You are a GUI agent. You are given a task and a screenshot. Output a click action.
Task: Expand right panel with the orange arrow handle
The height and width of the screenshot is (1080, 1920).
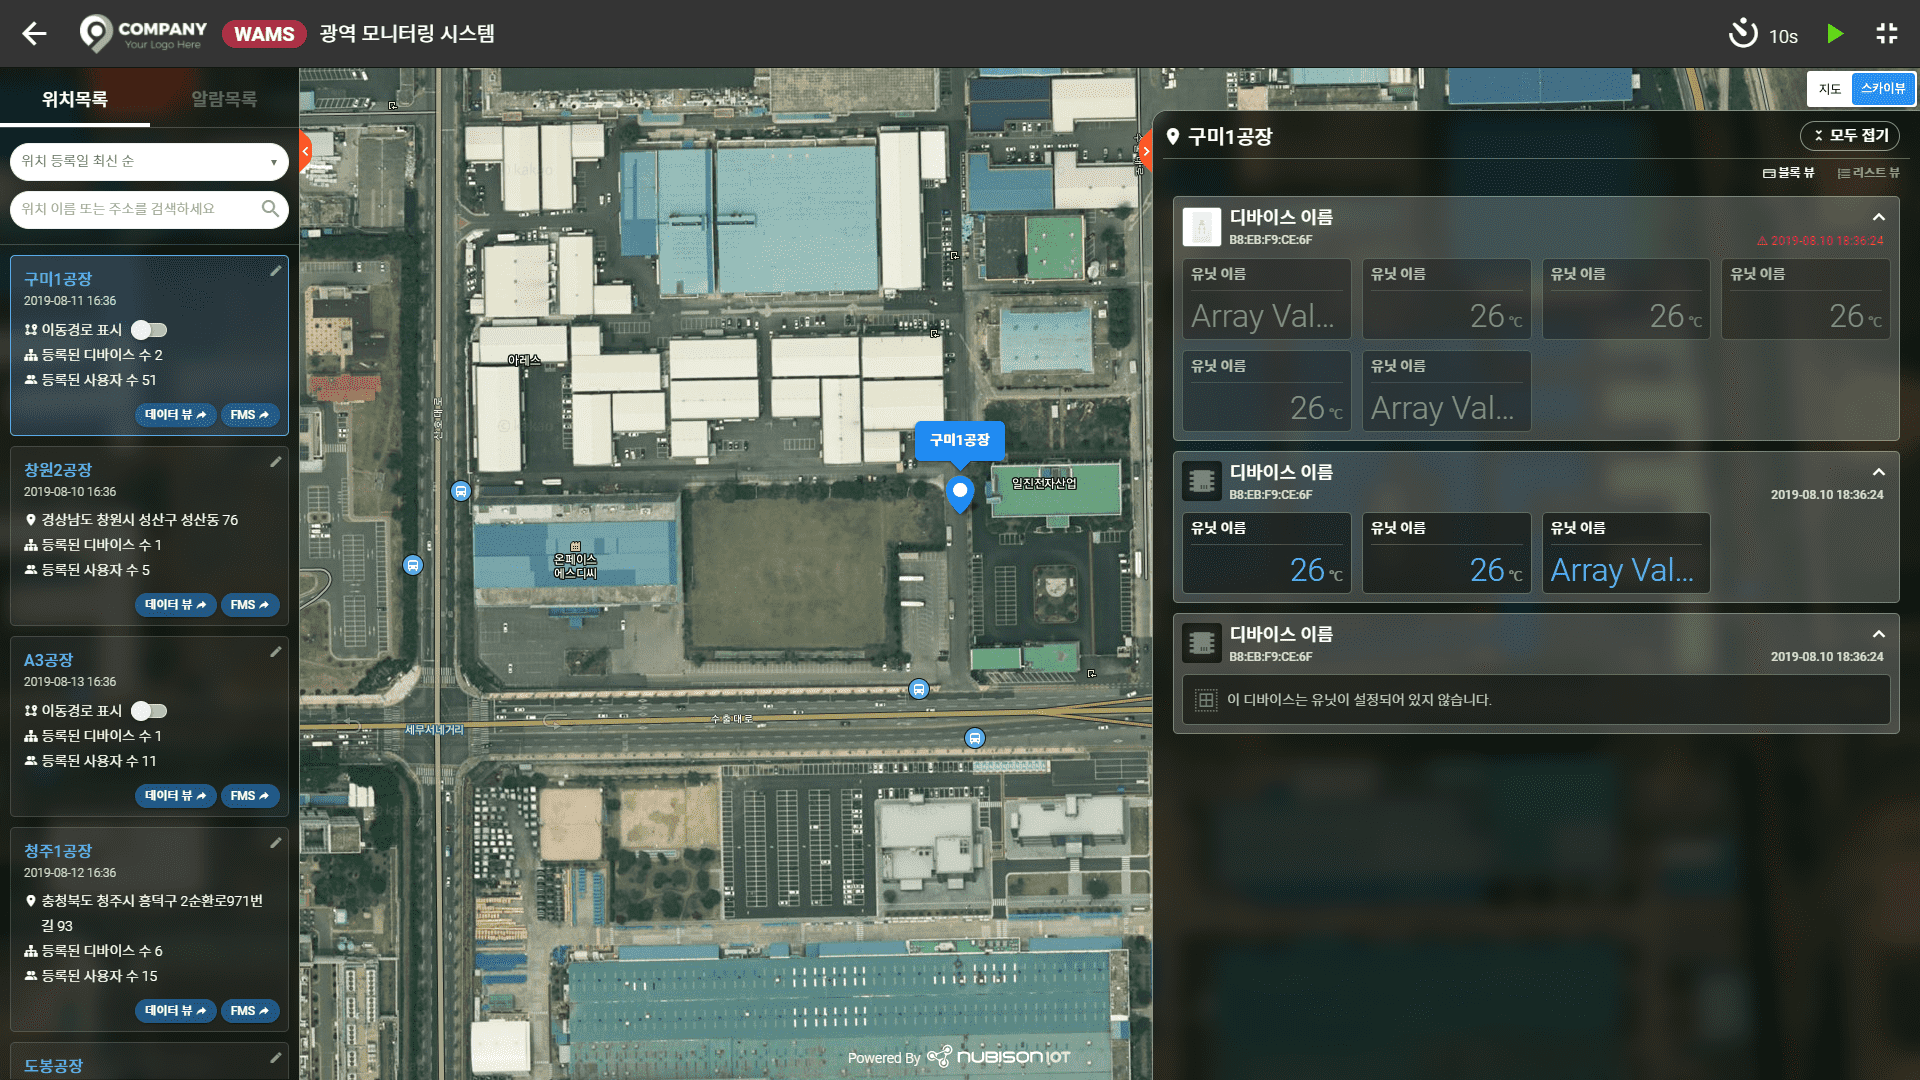(1145, 152)
